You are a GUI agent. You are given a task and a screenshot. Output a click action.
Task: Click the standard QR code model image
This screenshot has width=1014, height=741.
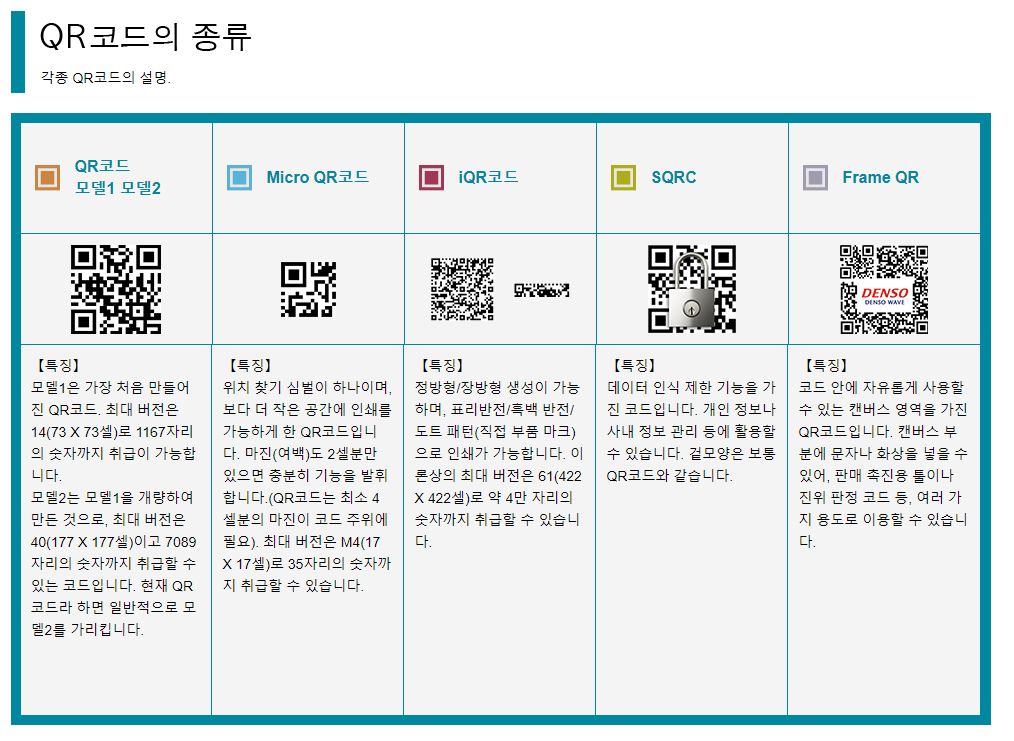[x=116, y=289]
